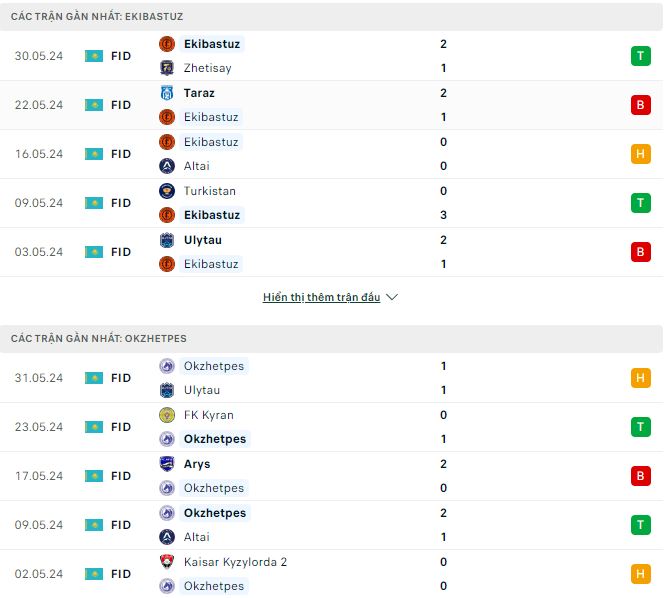Click the Các trận gần nhất: Okzhetpes header
668x598 pixels.
click(x=99, y=339)
